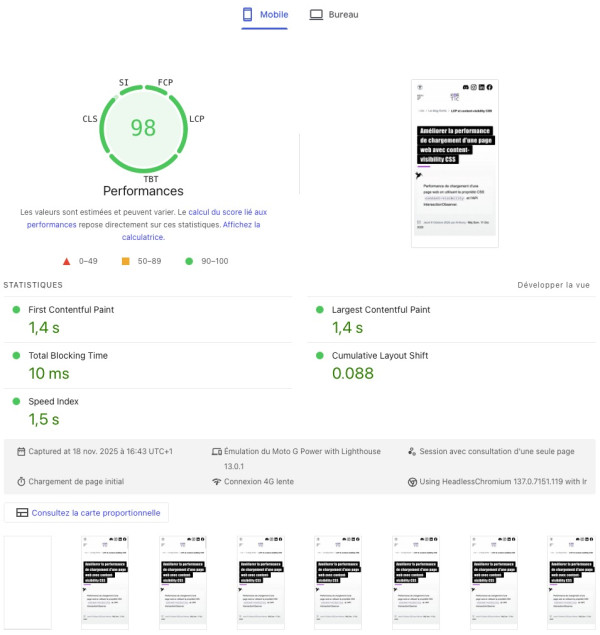The image size is (600, 635).
Task: Click the red triangle 0–49 legend icon
Action: [x=66, y=261]
